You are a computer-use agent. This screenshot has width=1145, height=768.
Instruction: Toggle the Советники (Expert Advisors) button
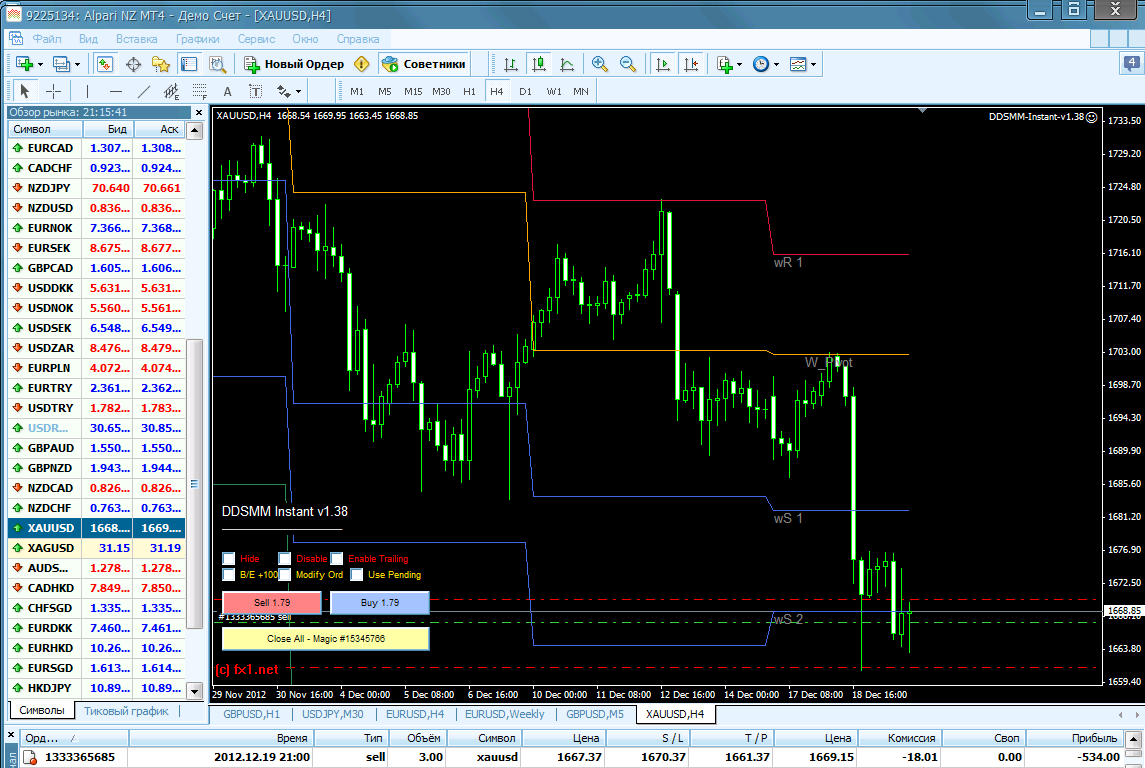[424, 64]
